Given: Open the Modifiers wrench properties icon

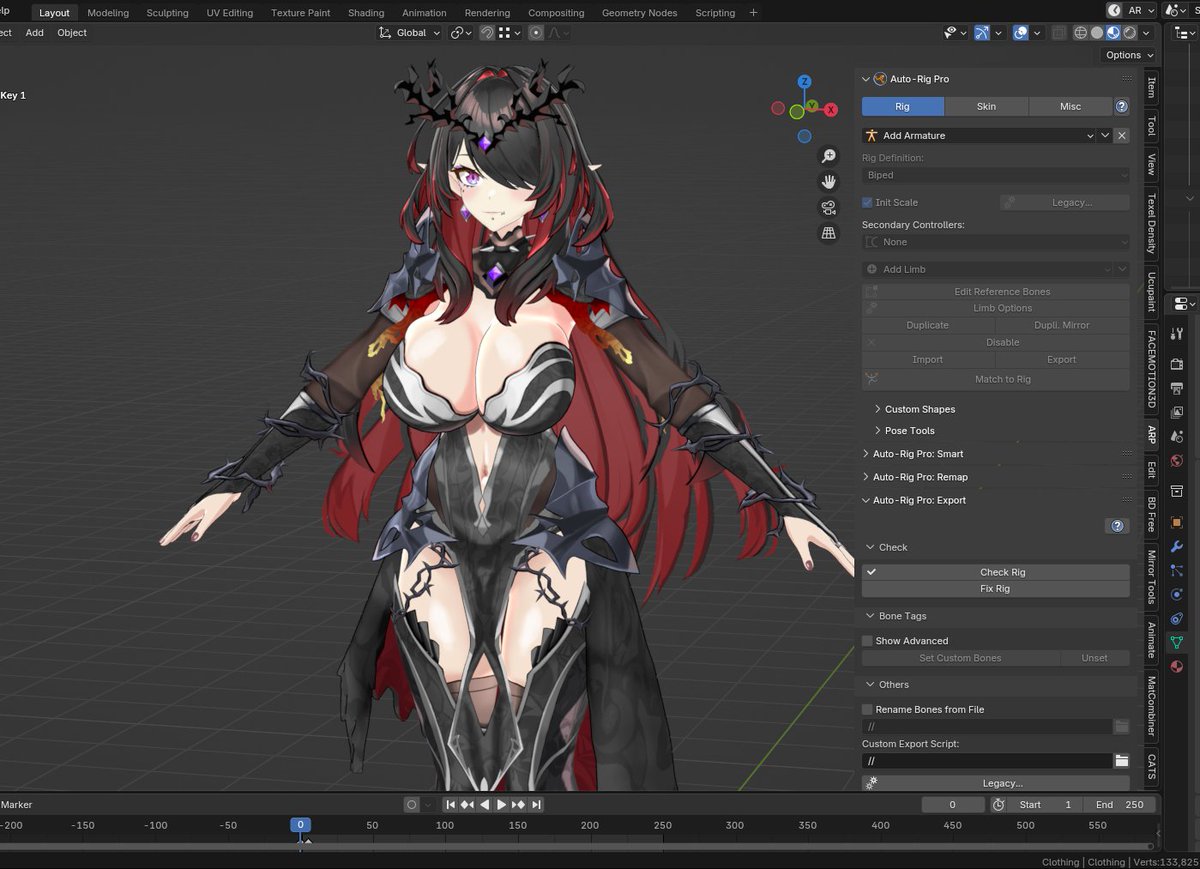Looking at the screenshot, I should click(x=1177, y=547).
